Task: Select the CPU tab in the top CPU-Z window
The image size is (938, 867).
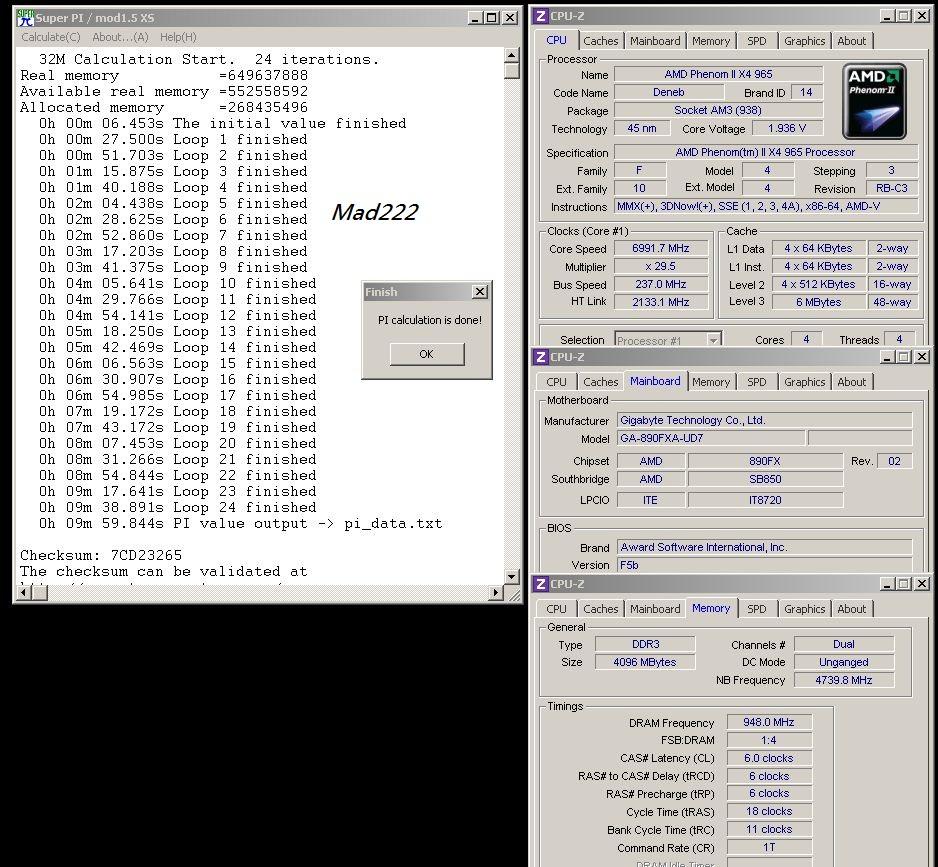Action: click(556, 40)
